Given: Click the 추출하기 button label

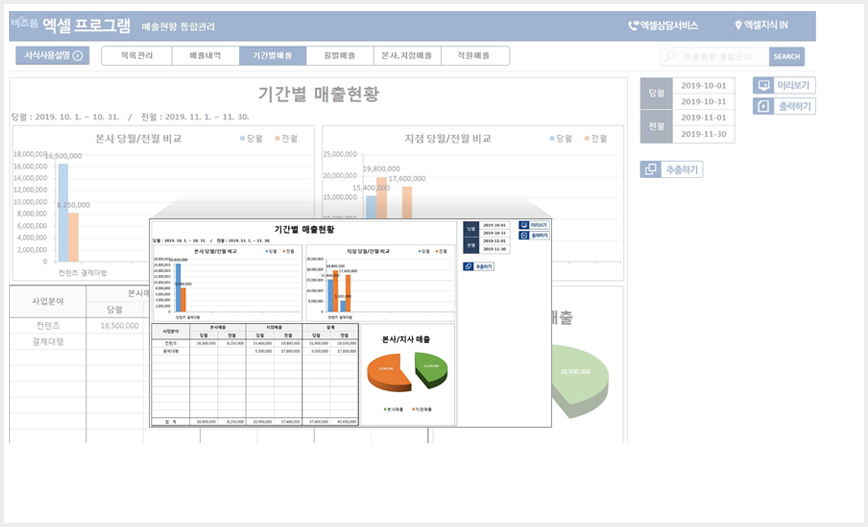Looking at the screenshot, I should click(x=682, y=169).
